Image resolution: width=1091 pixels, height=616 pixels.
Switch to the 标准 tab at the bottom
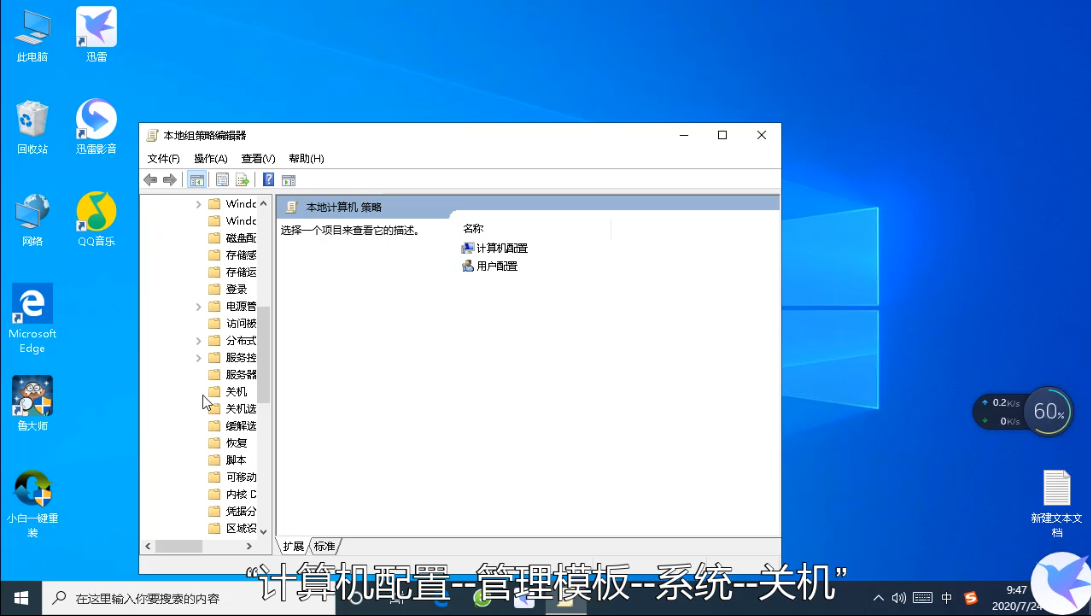[323, 545]
